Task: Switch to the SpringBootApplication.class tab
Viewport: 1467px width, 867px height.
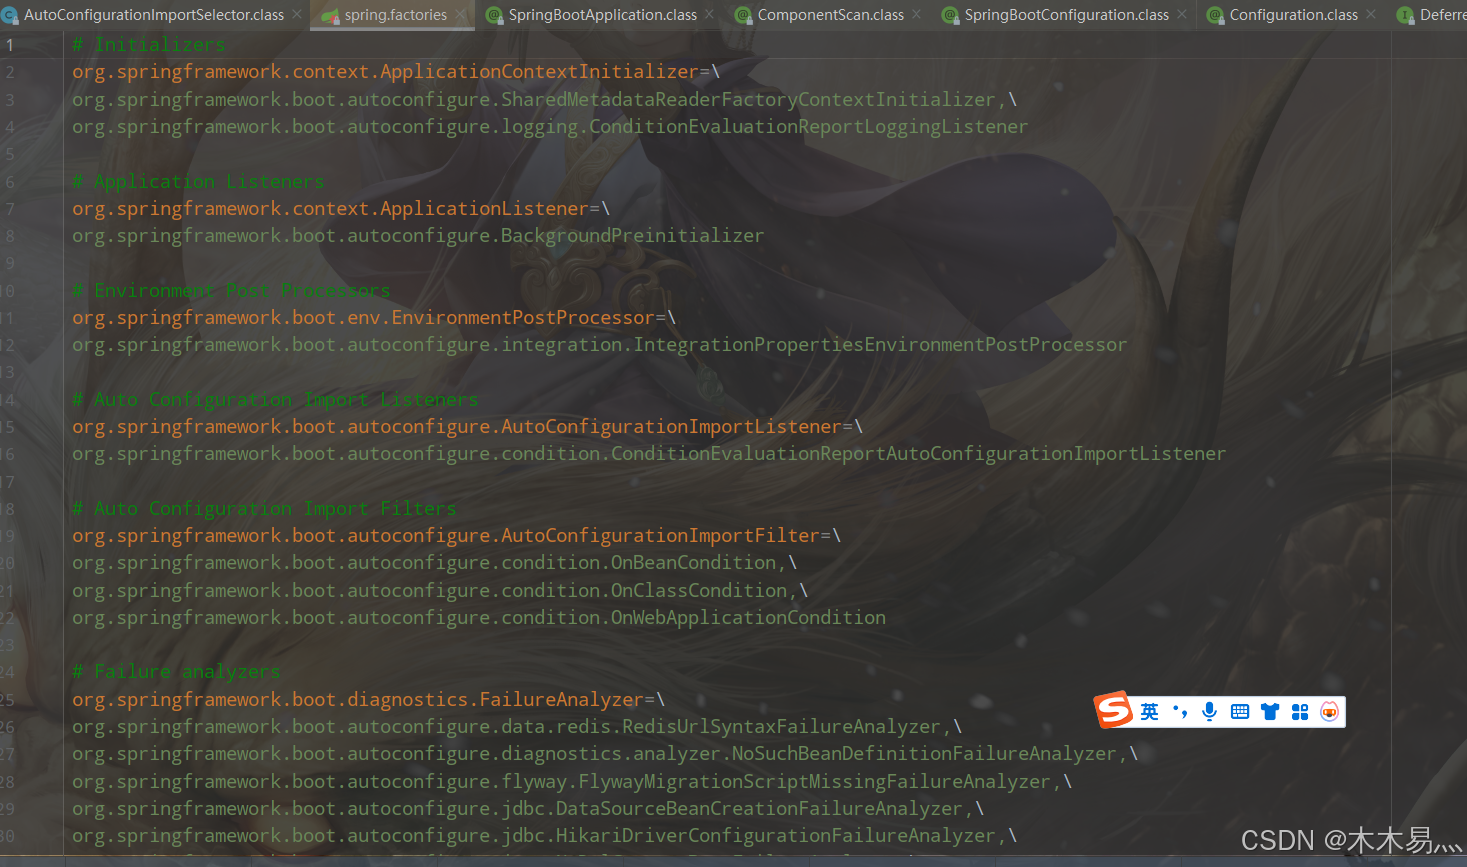Action: [603, 15]
